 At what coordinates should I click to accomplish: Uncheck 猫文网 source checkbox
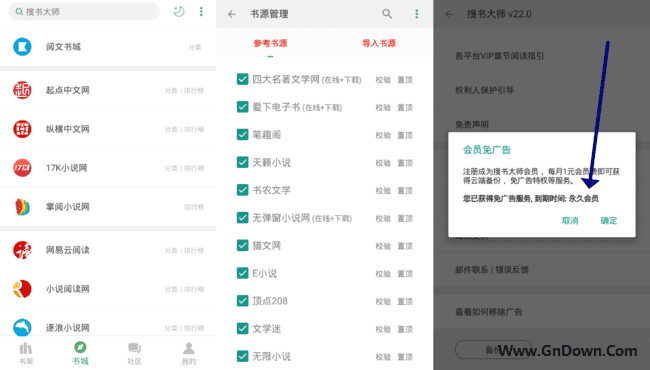tap(243, 246)
